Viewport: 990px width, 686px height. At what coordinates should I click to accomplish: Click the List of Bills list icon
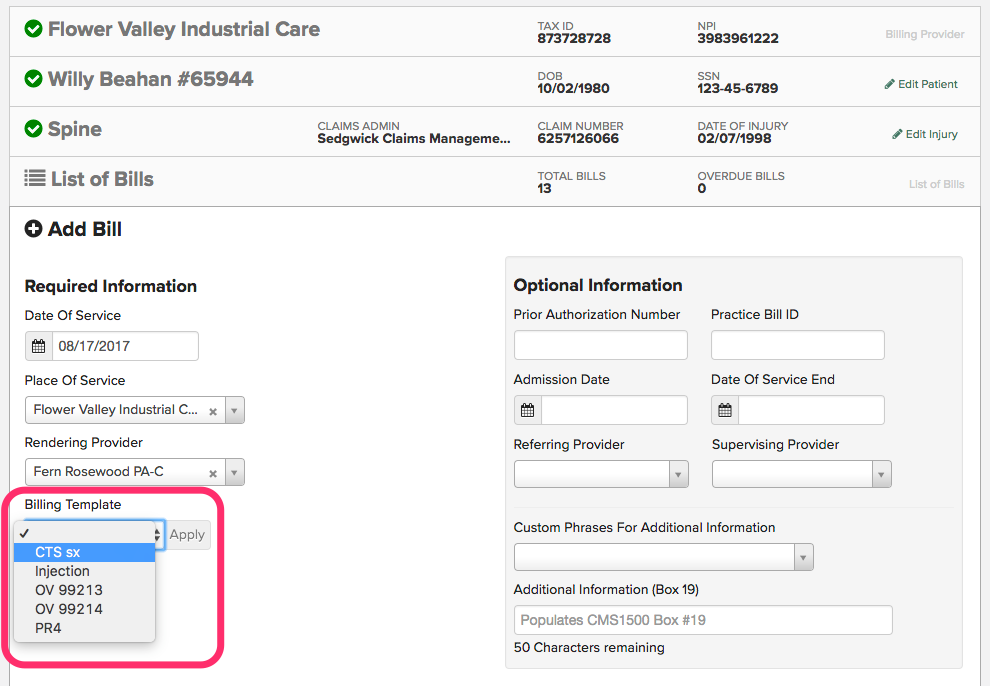34,179
